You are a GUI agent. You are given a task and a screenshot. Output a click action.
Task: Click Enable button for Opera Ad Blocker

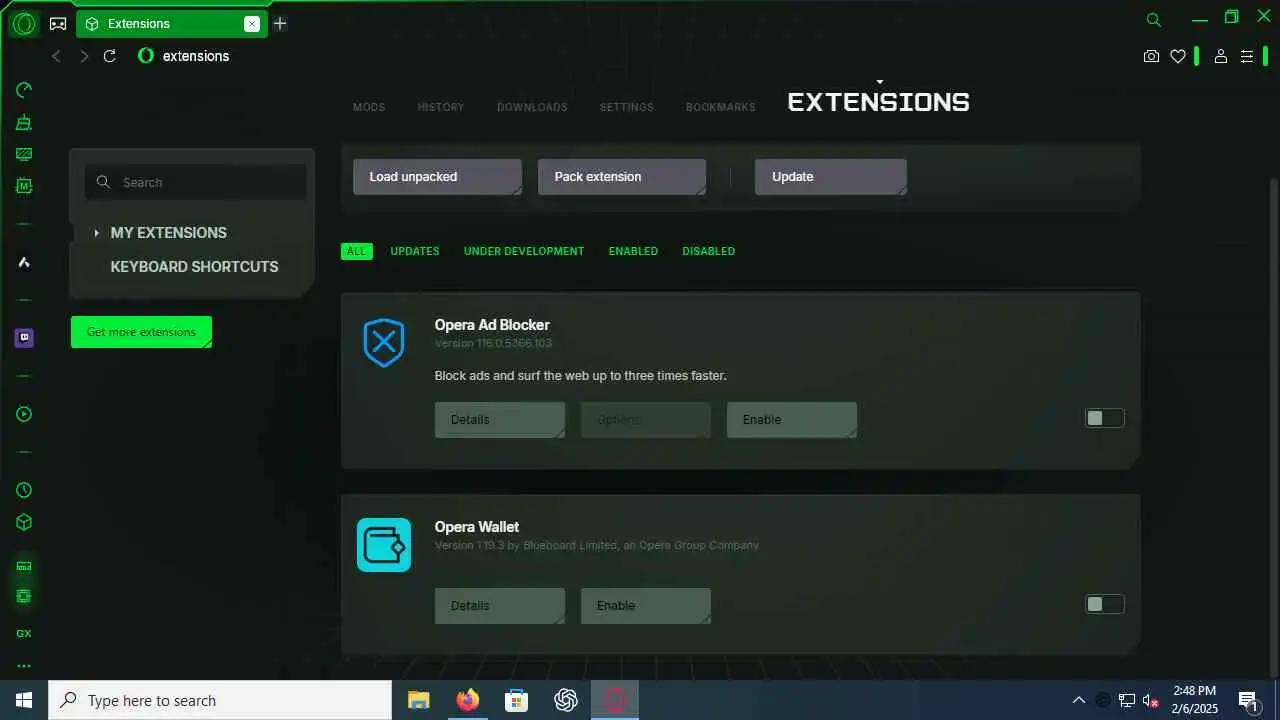(x=792, y=420)
